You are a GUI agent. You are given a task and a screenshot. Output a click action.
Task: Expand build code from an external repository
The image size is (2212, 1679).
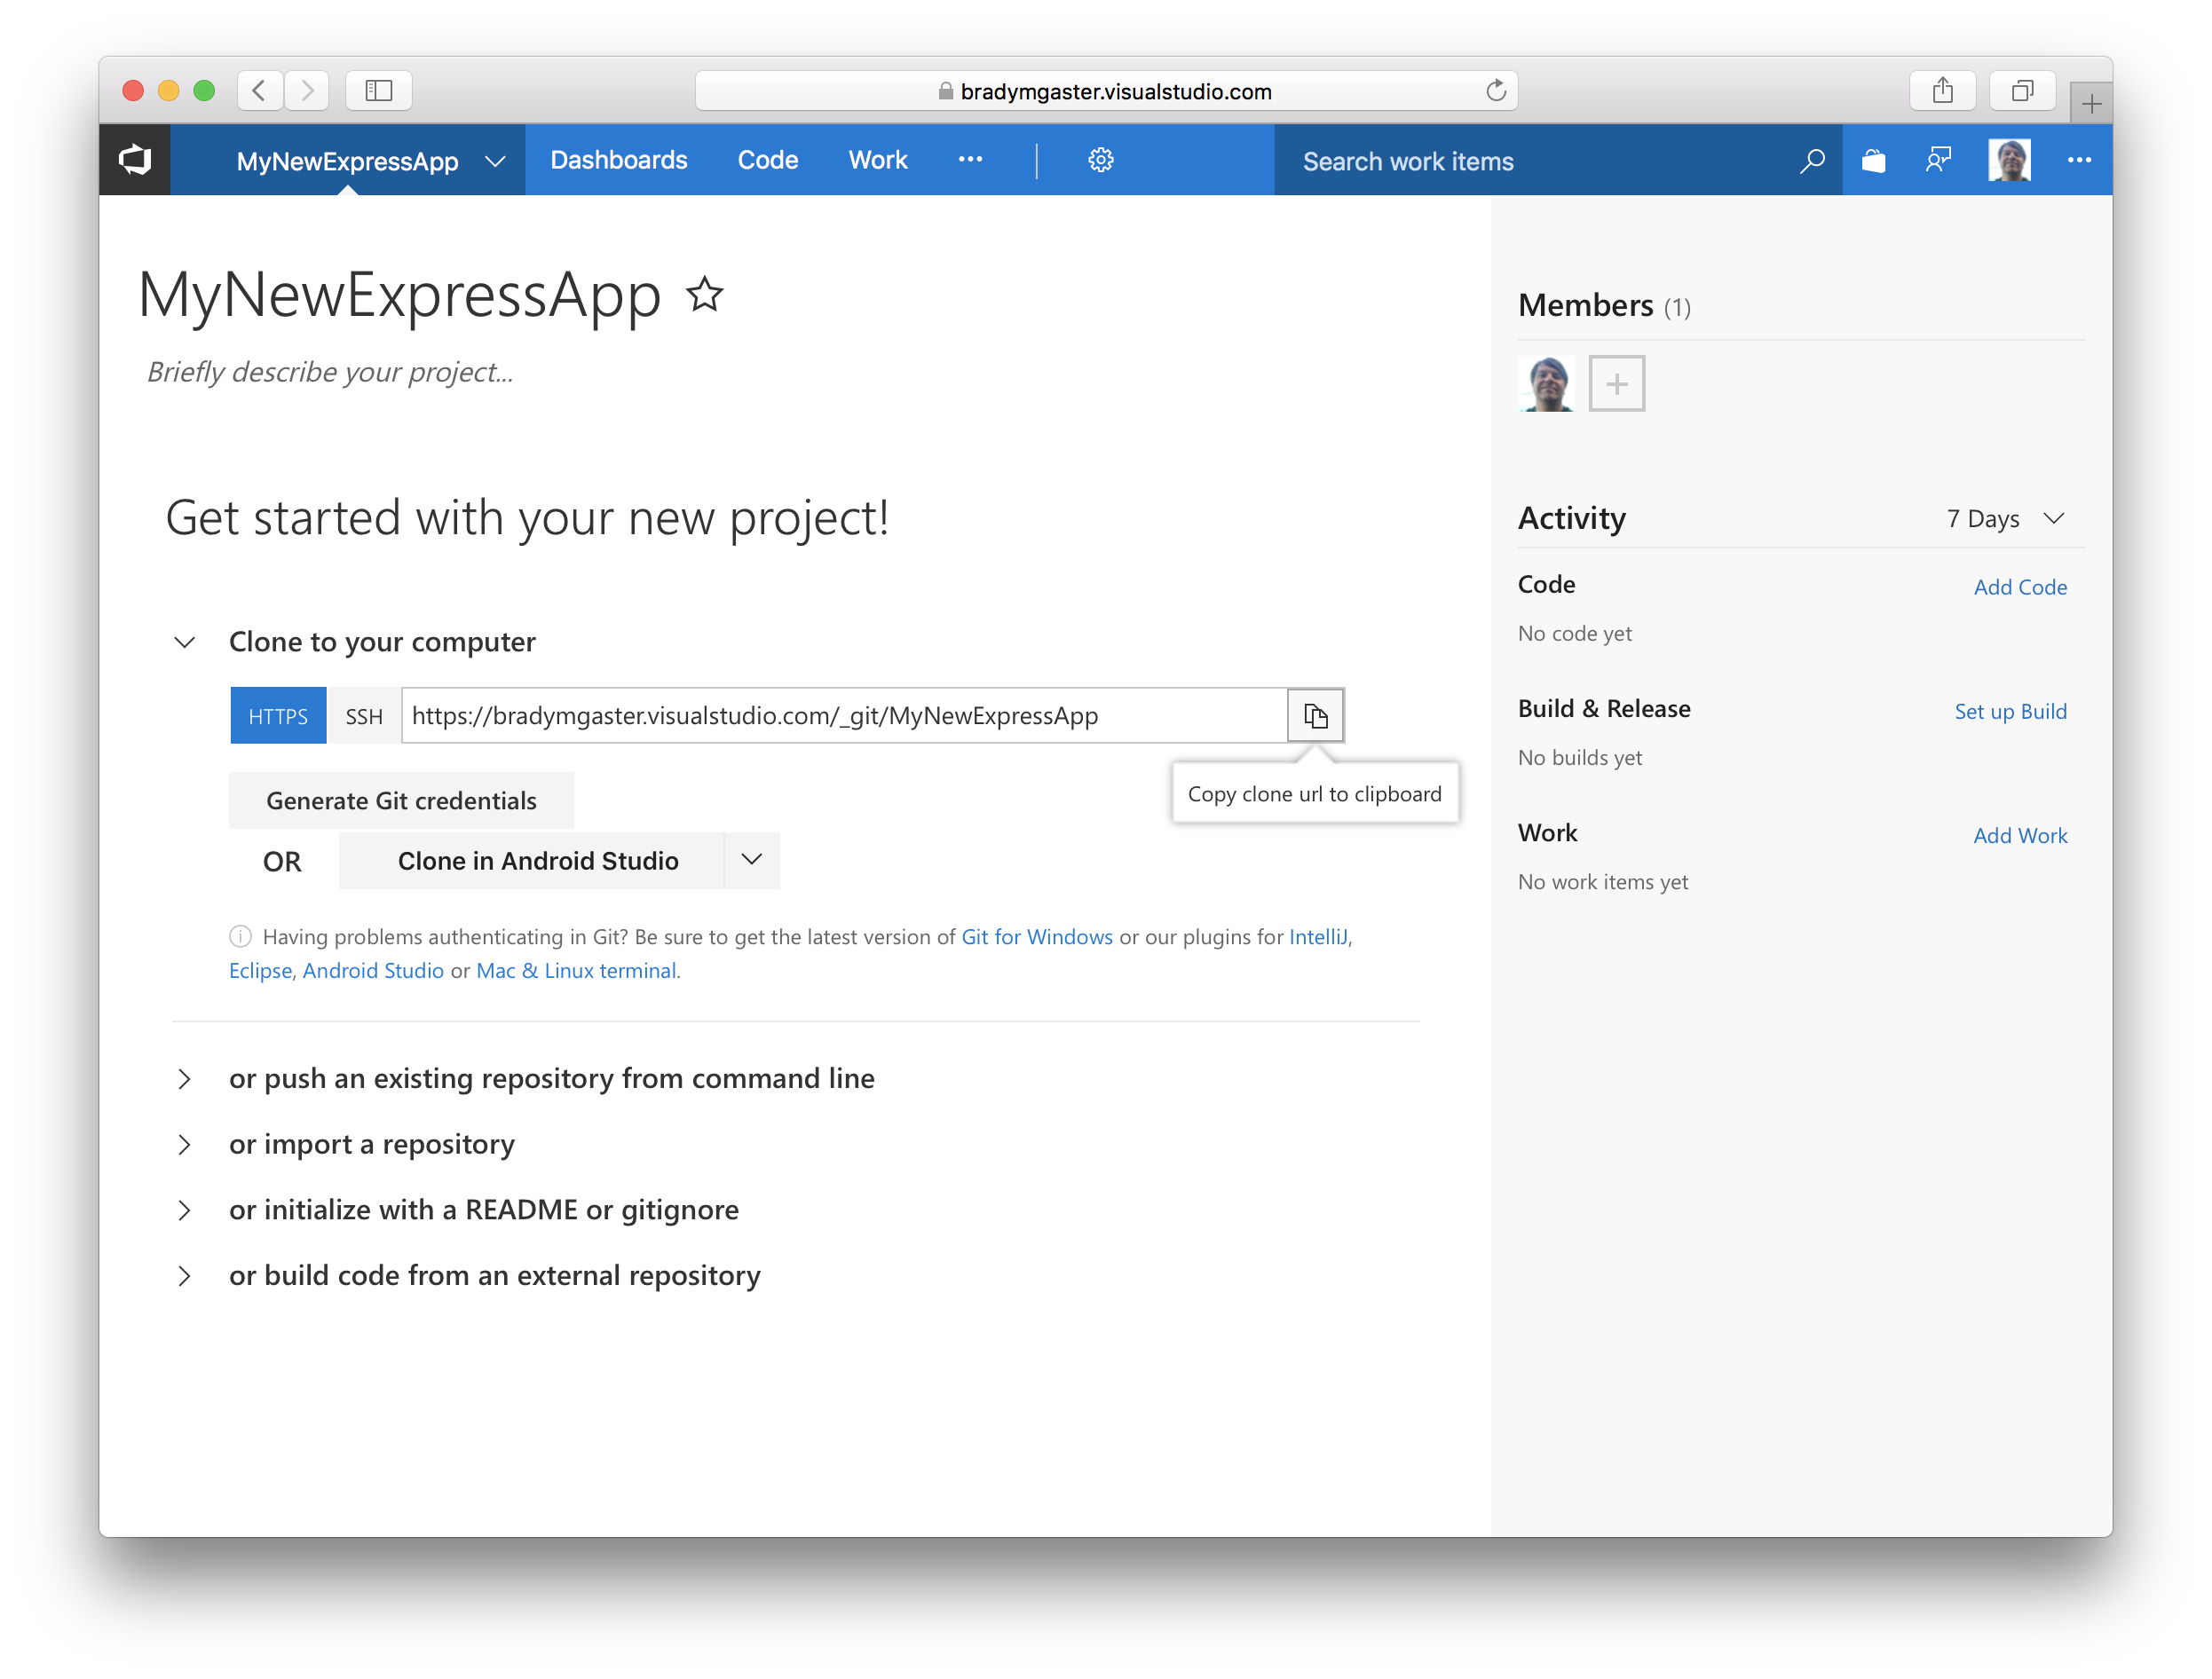[185, 1276]
